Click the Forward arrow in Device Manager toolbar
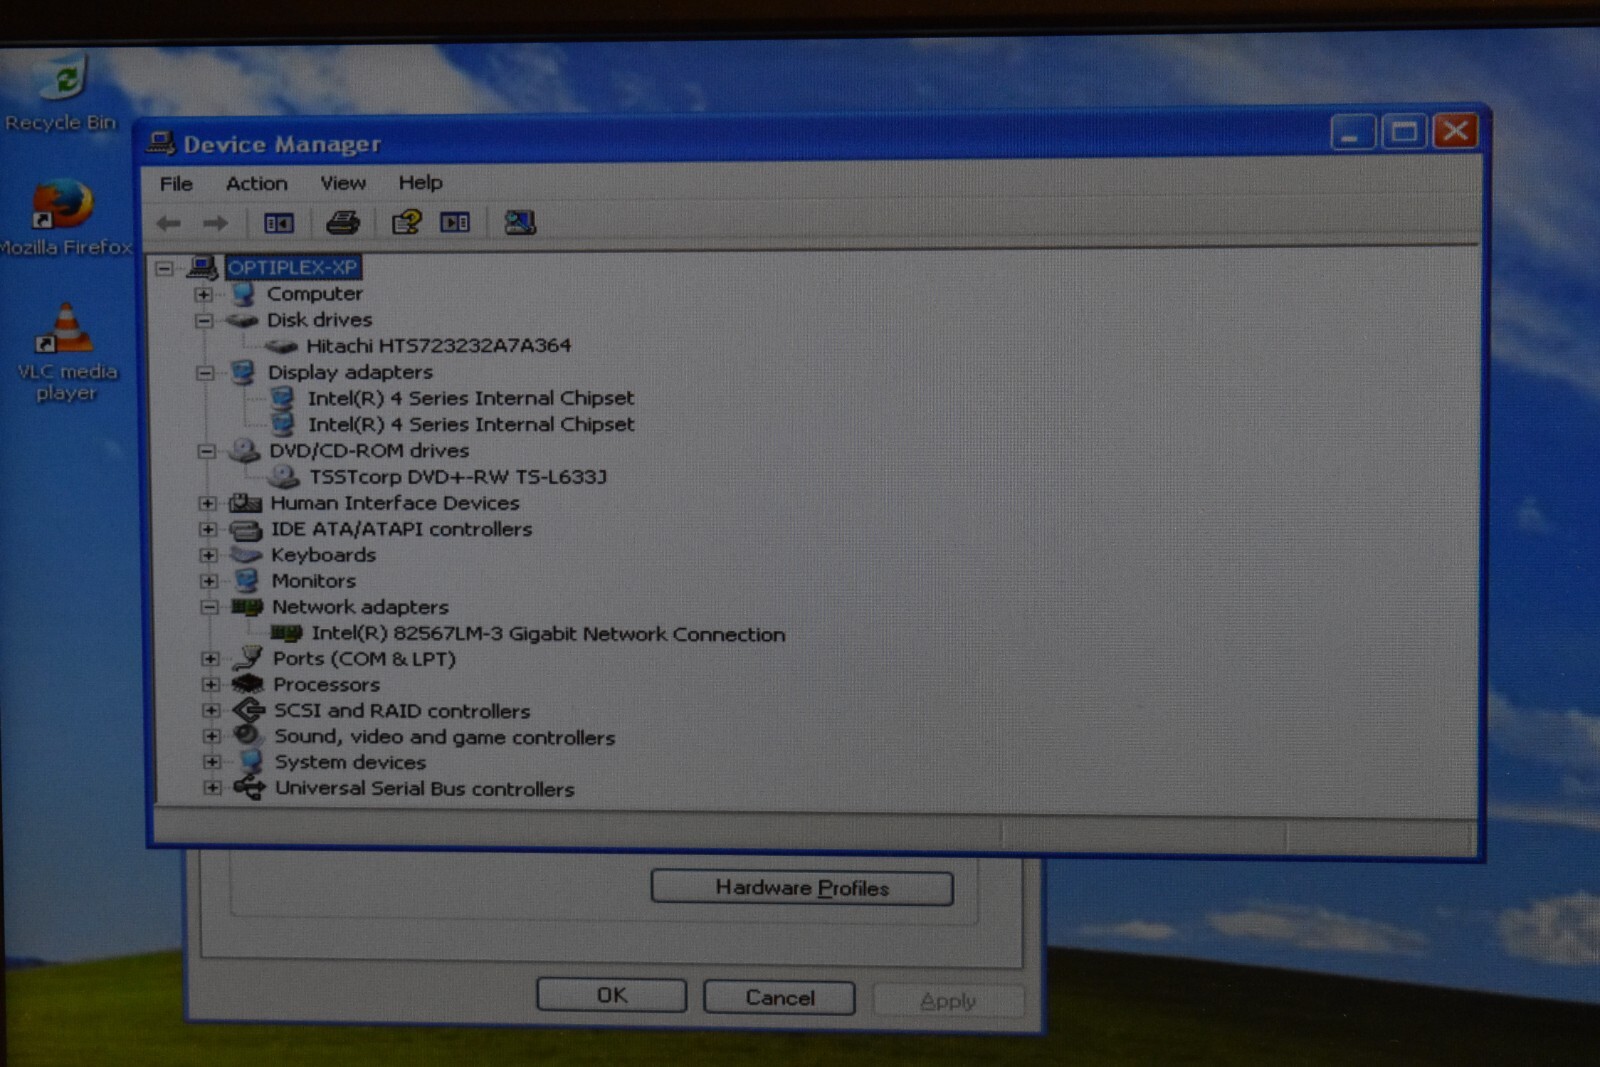1600x1067 pixels. 215,223
